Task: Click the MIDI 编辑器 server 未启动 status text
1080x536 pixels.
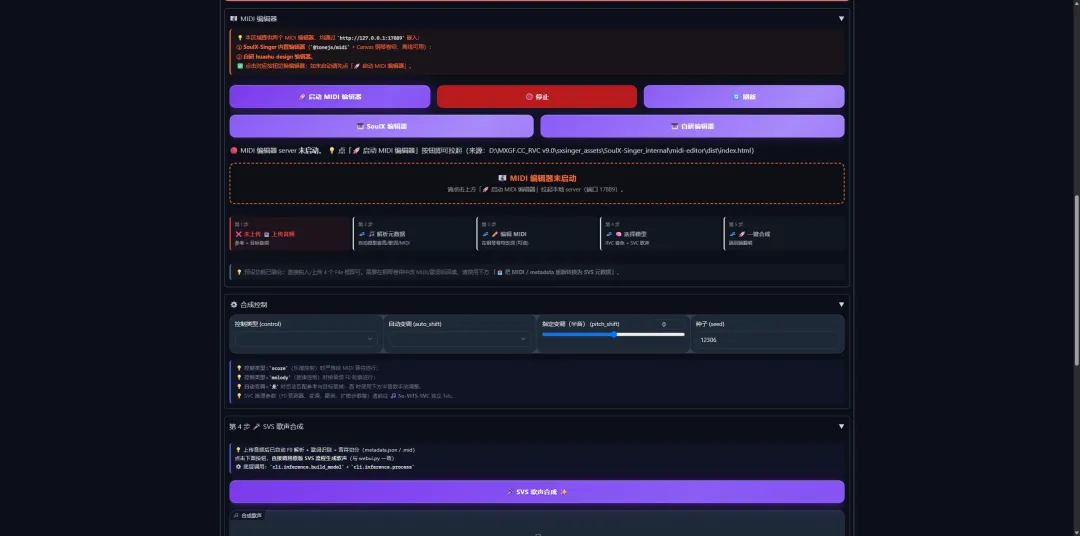Action: click(282, 150)
